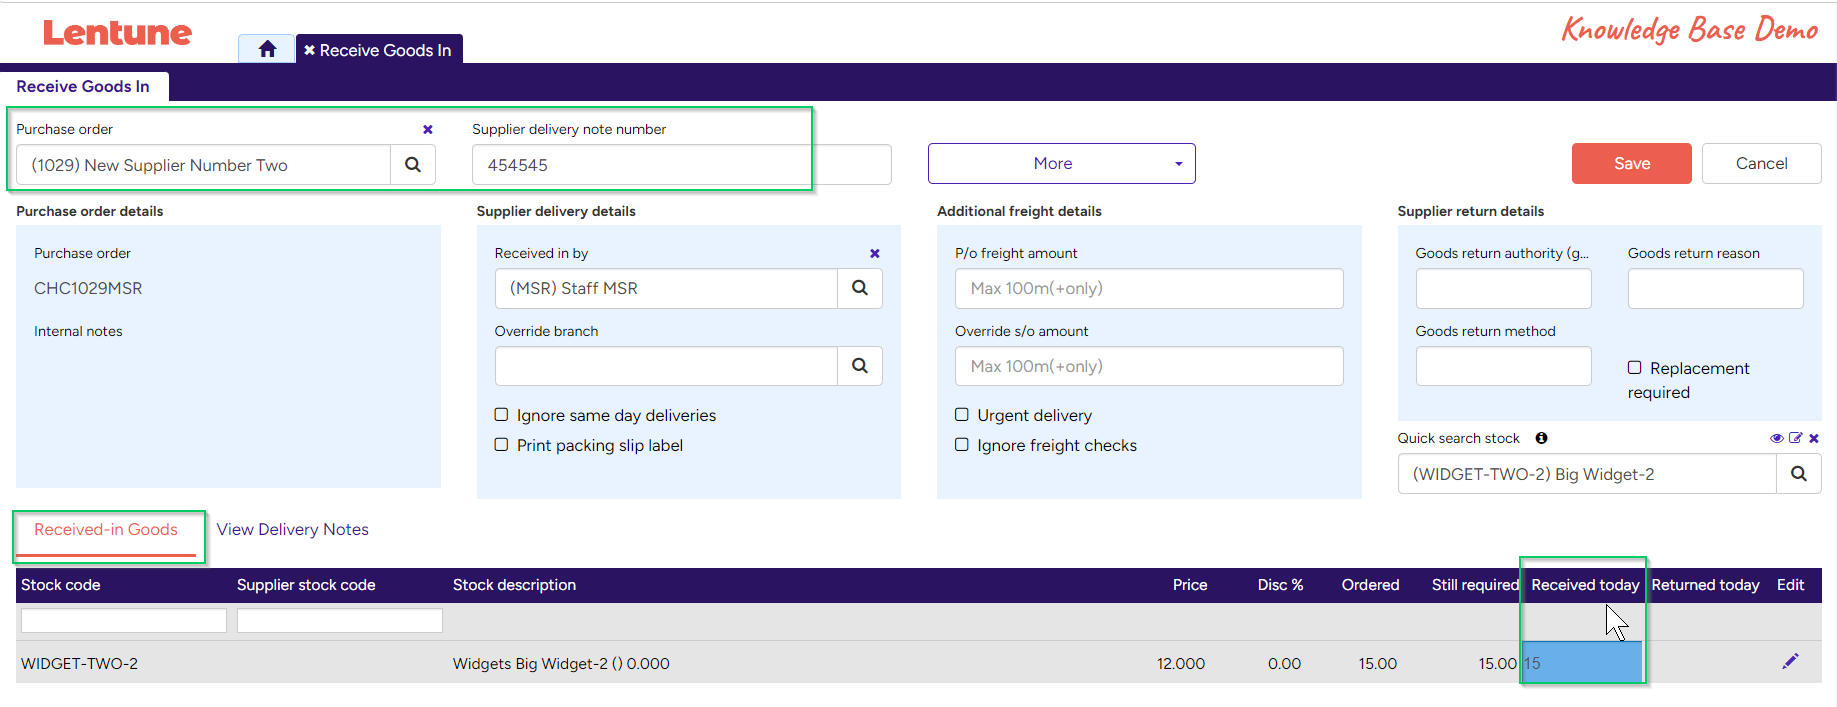Click the Quick search stock eye icon

coord(1776,438)
